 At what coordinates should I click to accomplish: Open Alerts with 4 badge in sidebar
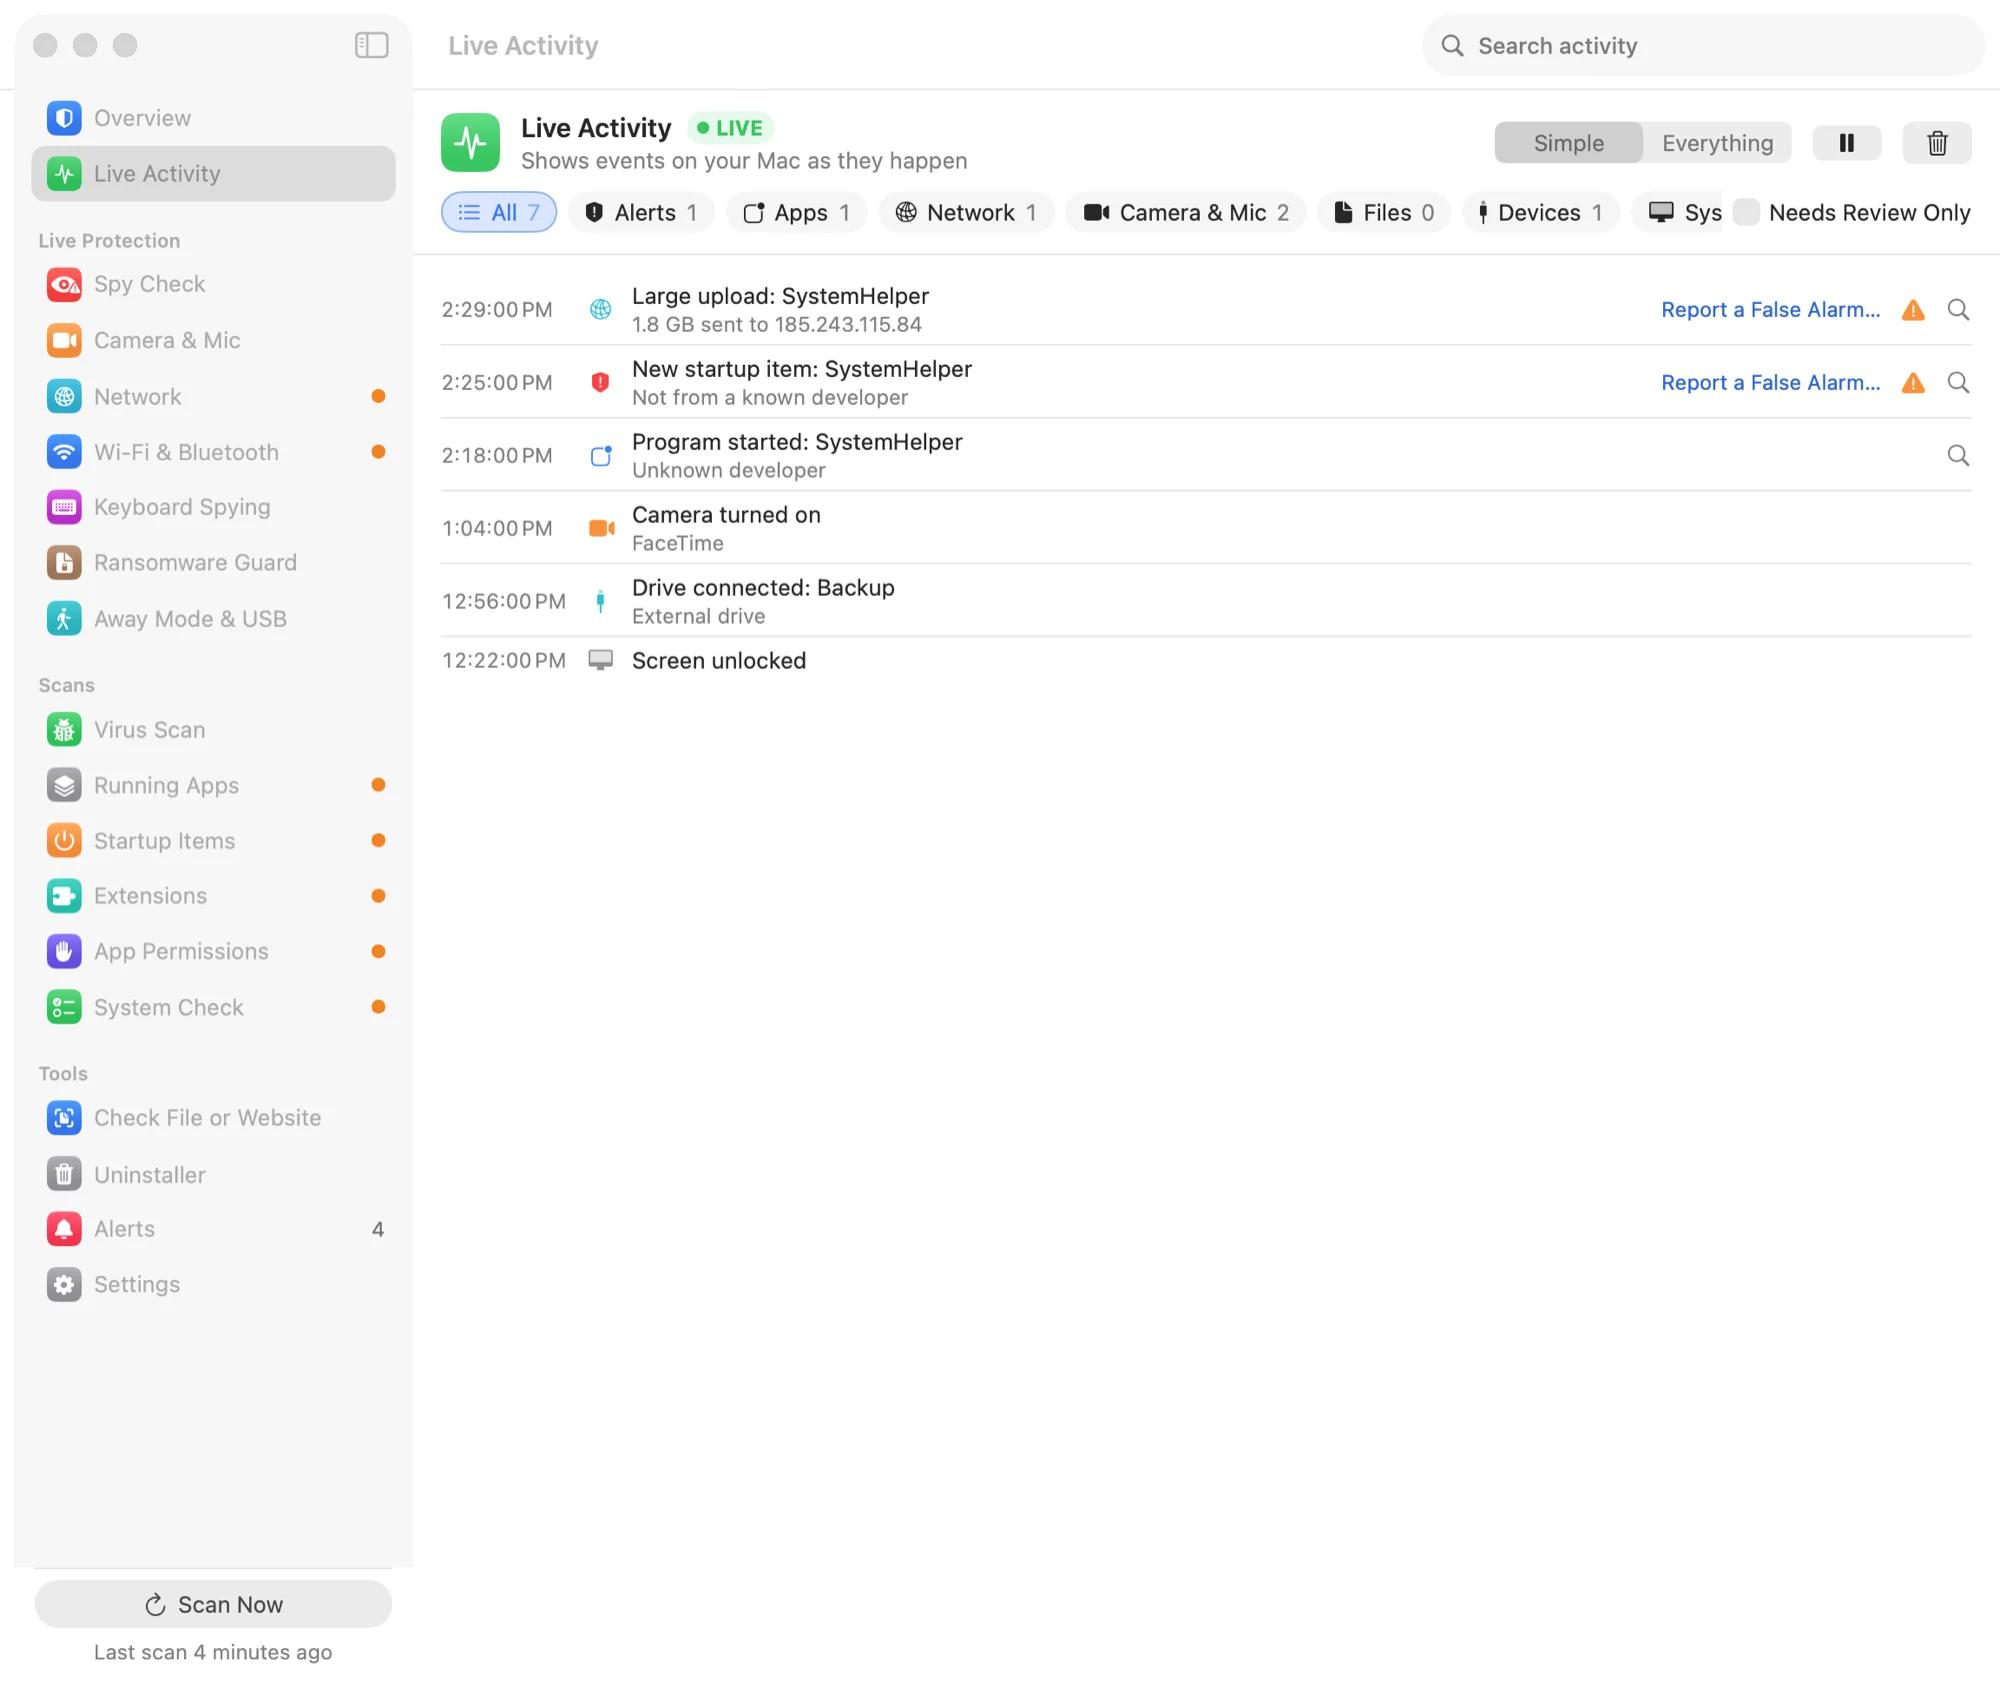(213, 1229)
